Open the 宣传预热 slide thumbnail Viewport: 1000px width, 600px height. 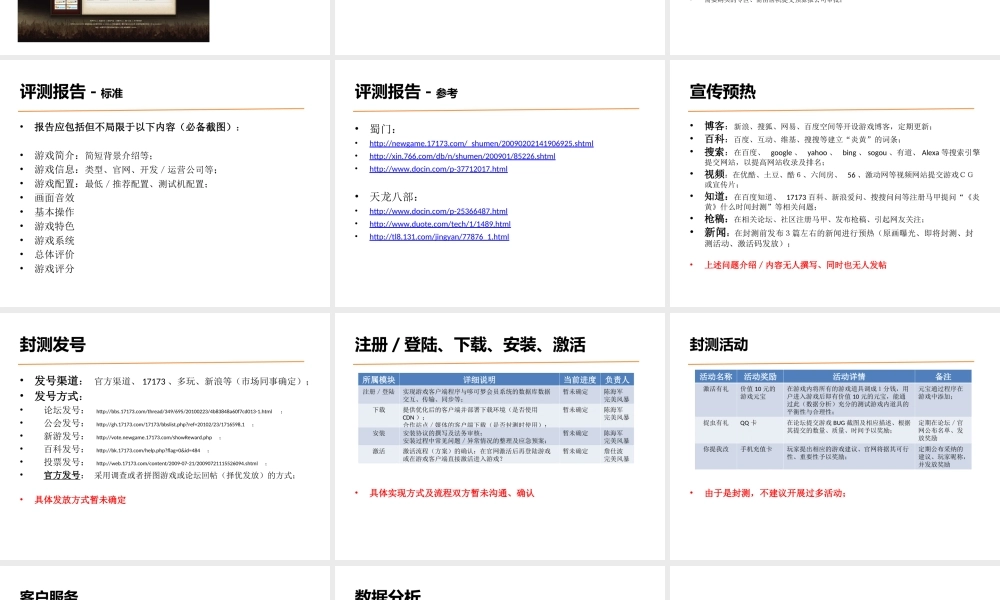pos(835,183)
